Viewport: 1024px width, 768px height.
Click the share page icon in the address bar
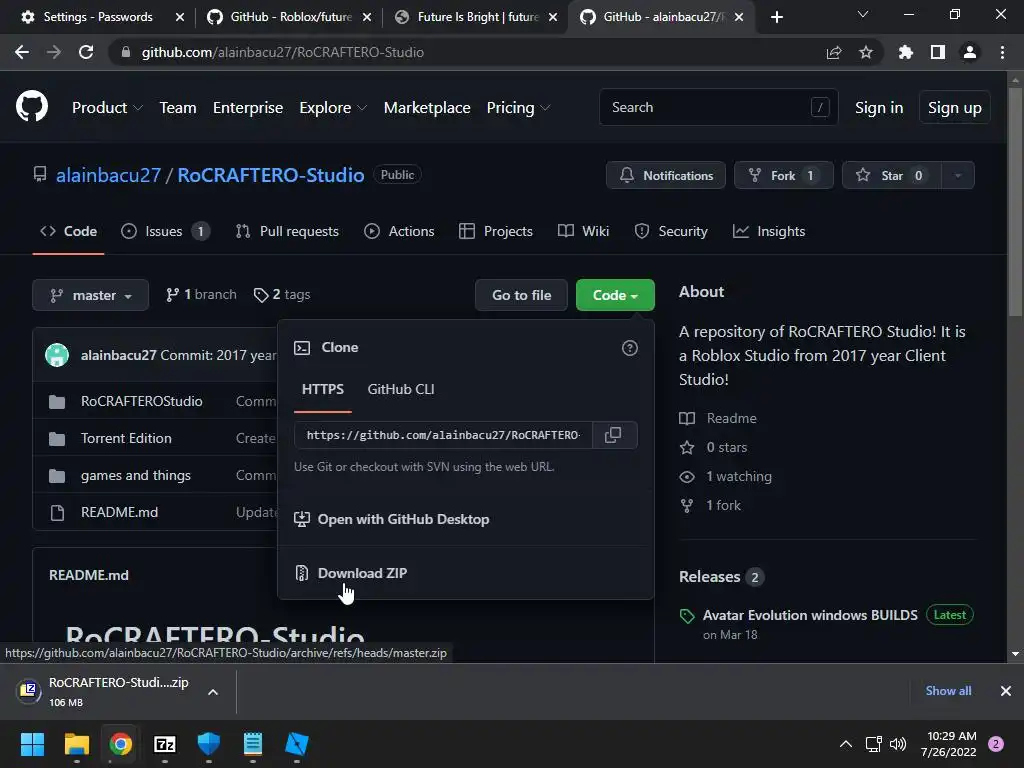click(x=834, y=52)
